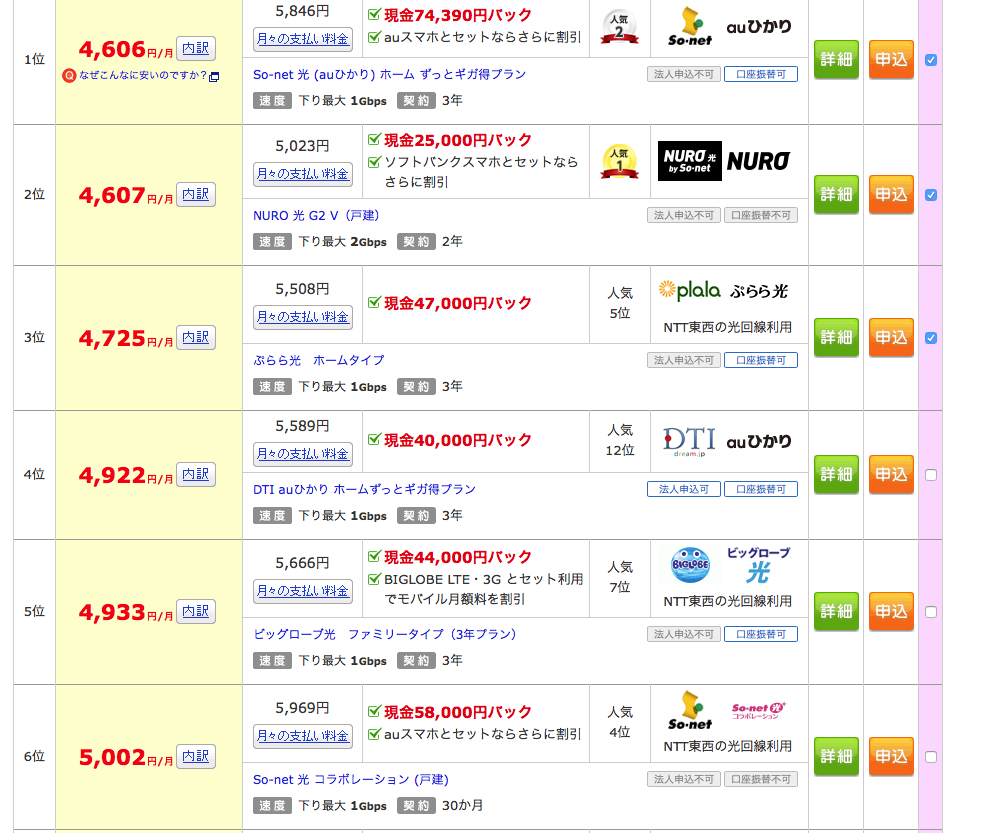Click the auひかり logo in DTI row

pos(759,441)
